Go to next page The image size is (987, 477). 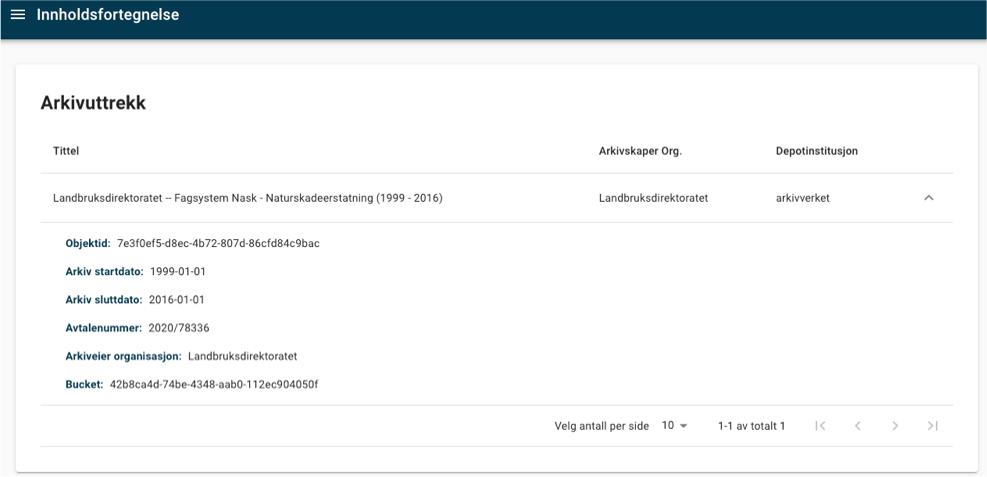pos(895,426)
